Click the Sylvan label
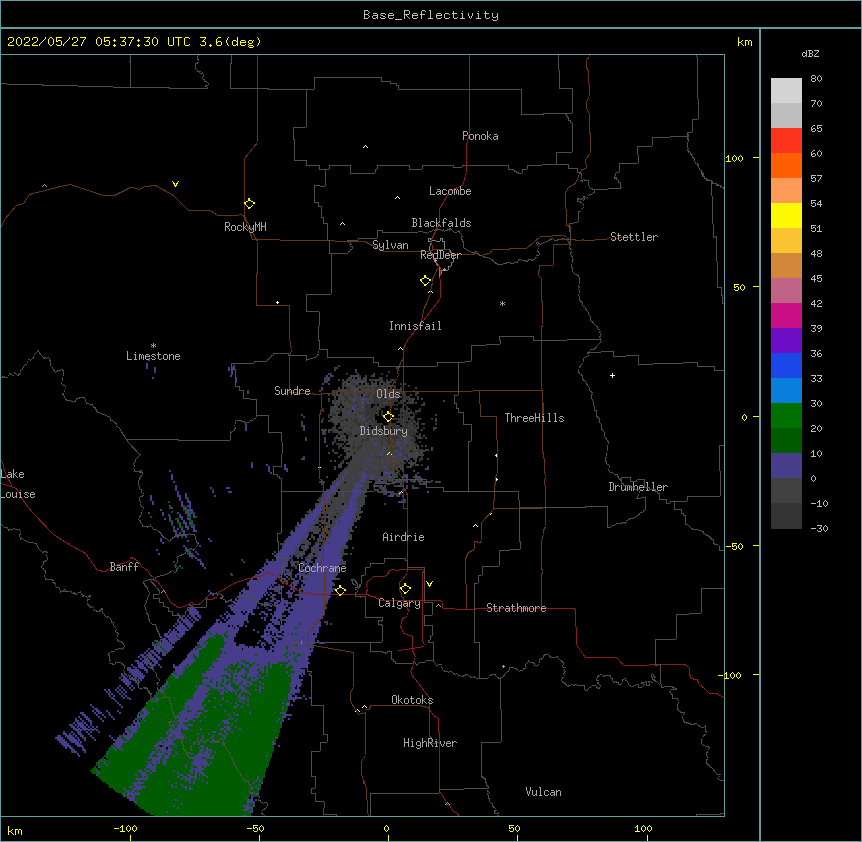Viewport: 862px width, 842px height. point(390,245)
